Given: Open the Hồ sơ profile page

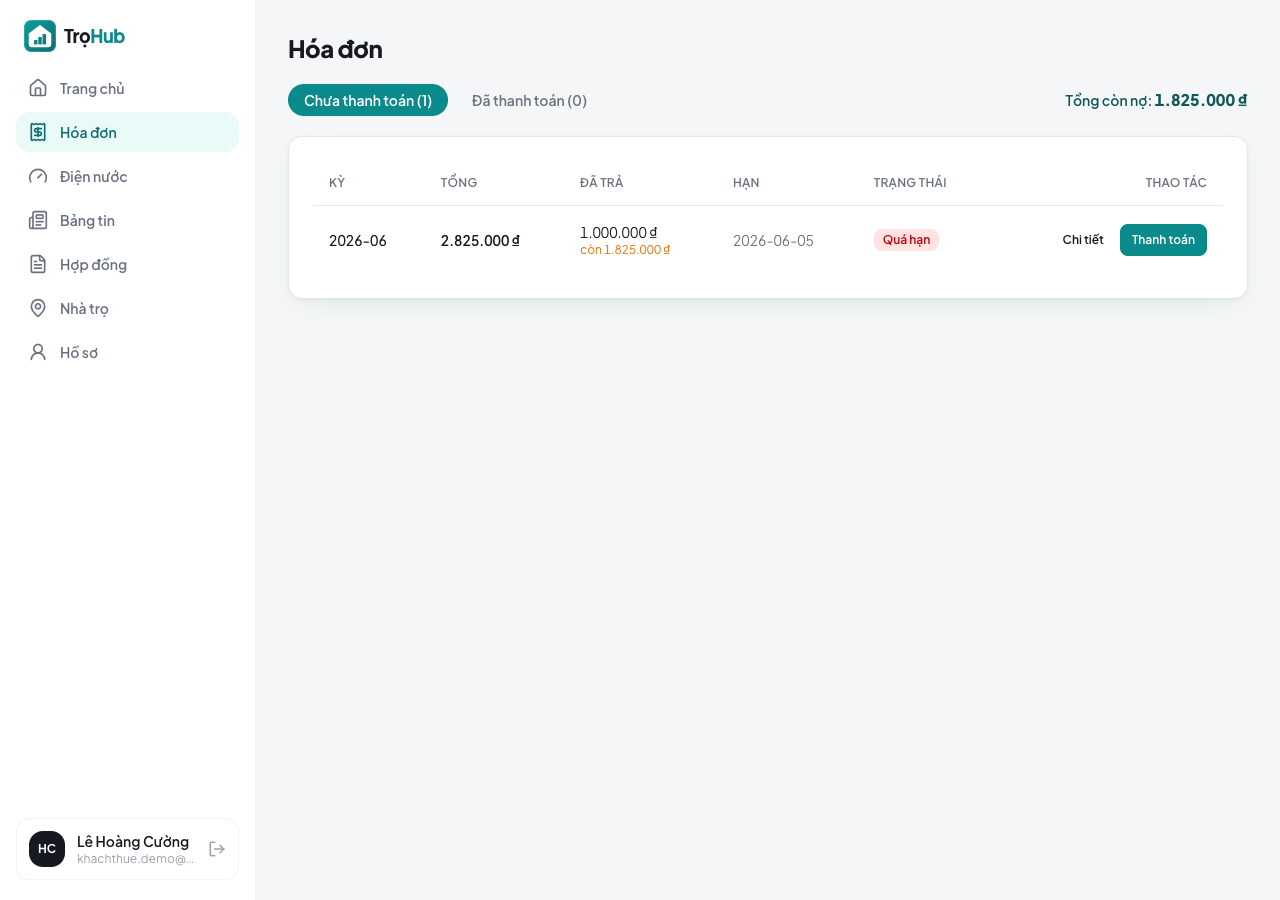Looking at the screenshot, I should click(127, 352).
